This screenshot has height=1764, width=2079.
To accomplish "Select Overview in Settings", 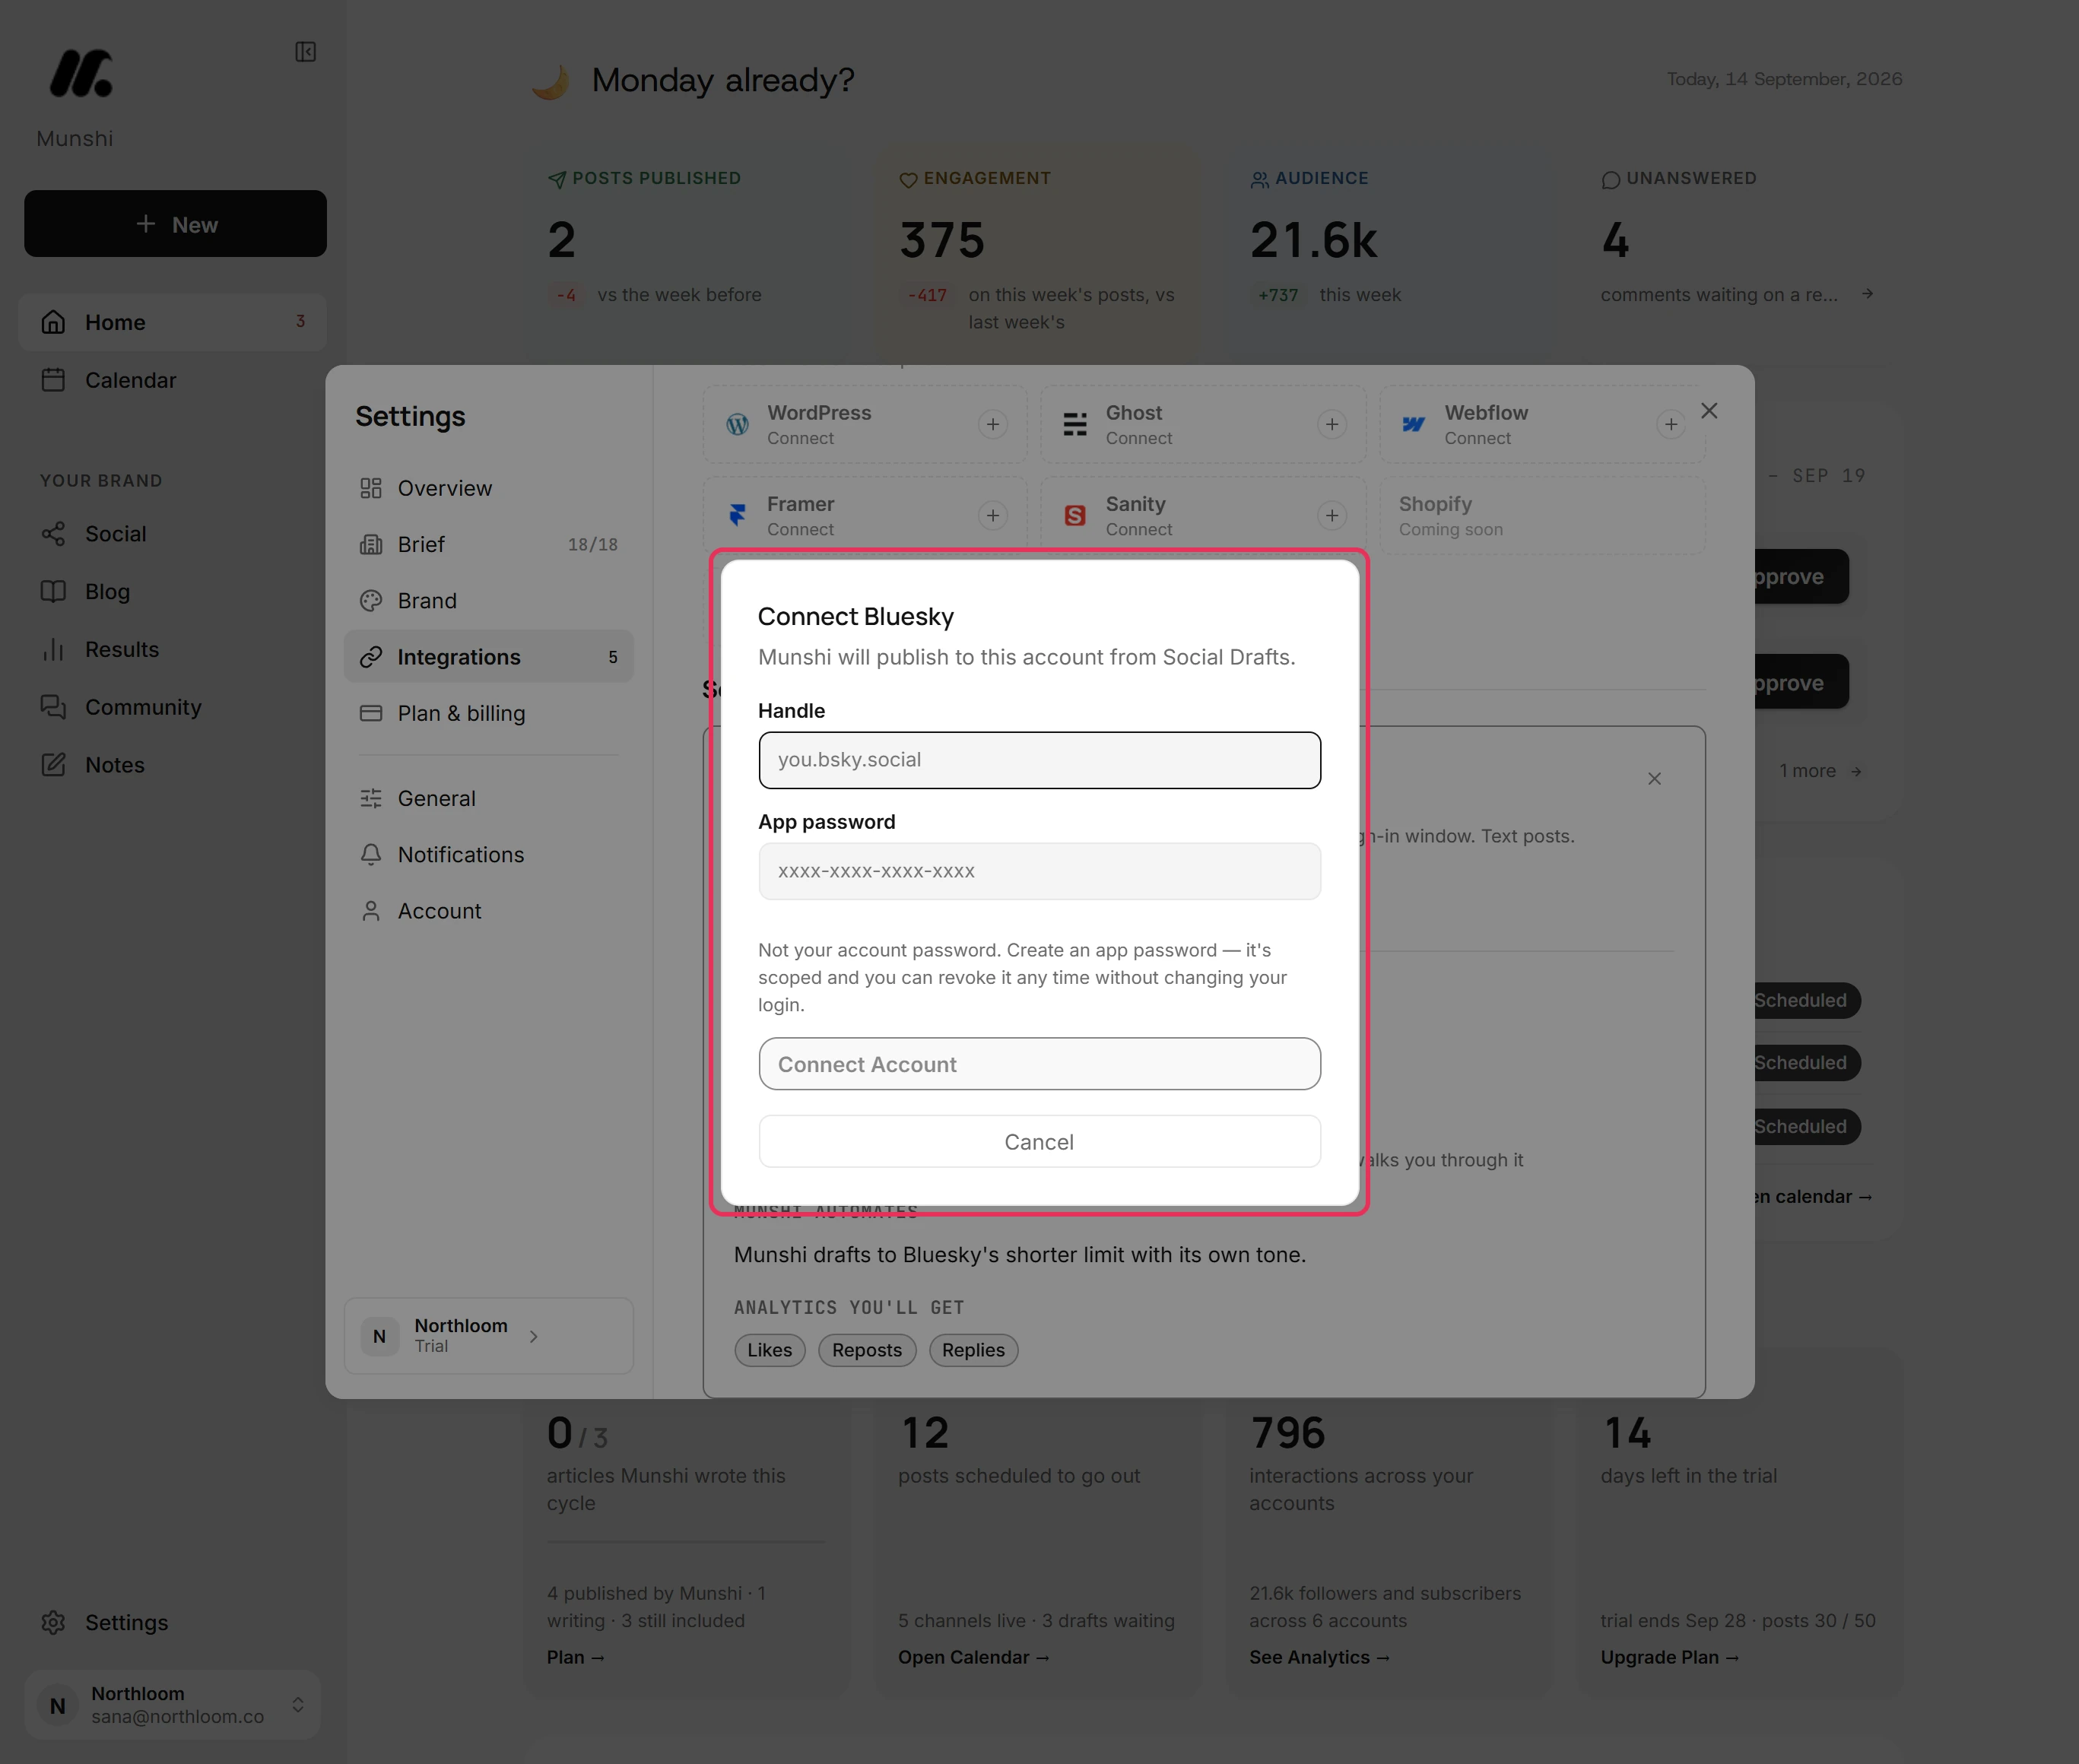I will (x=489, y=488).
